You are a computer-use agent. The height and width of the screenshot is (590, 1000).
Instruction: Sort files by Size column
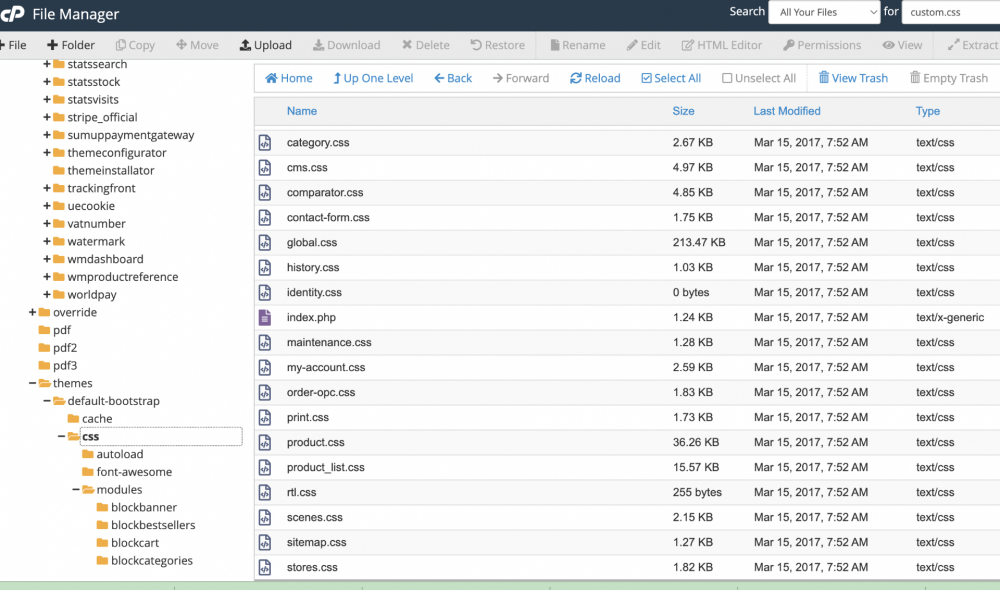coord(683,111)
